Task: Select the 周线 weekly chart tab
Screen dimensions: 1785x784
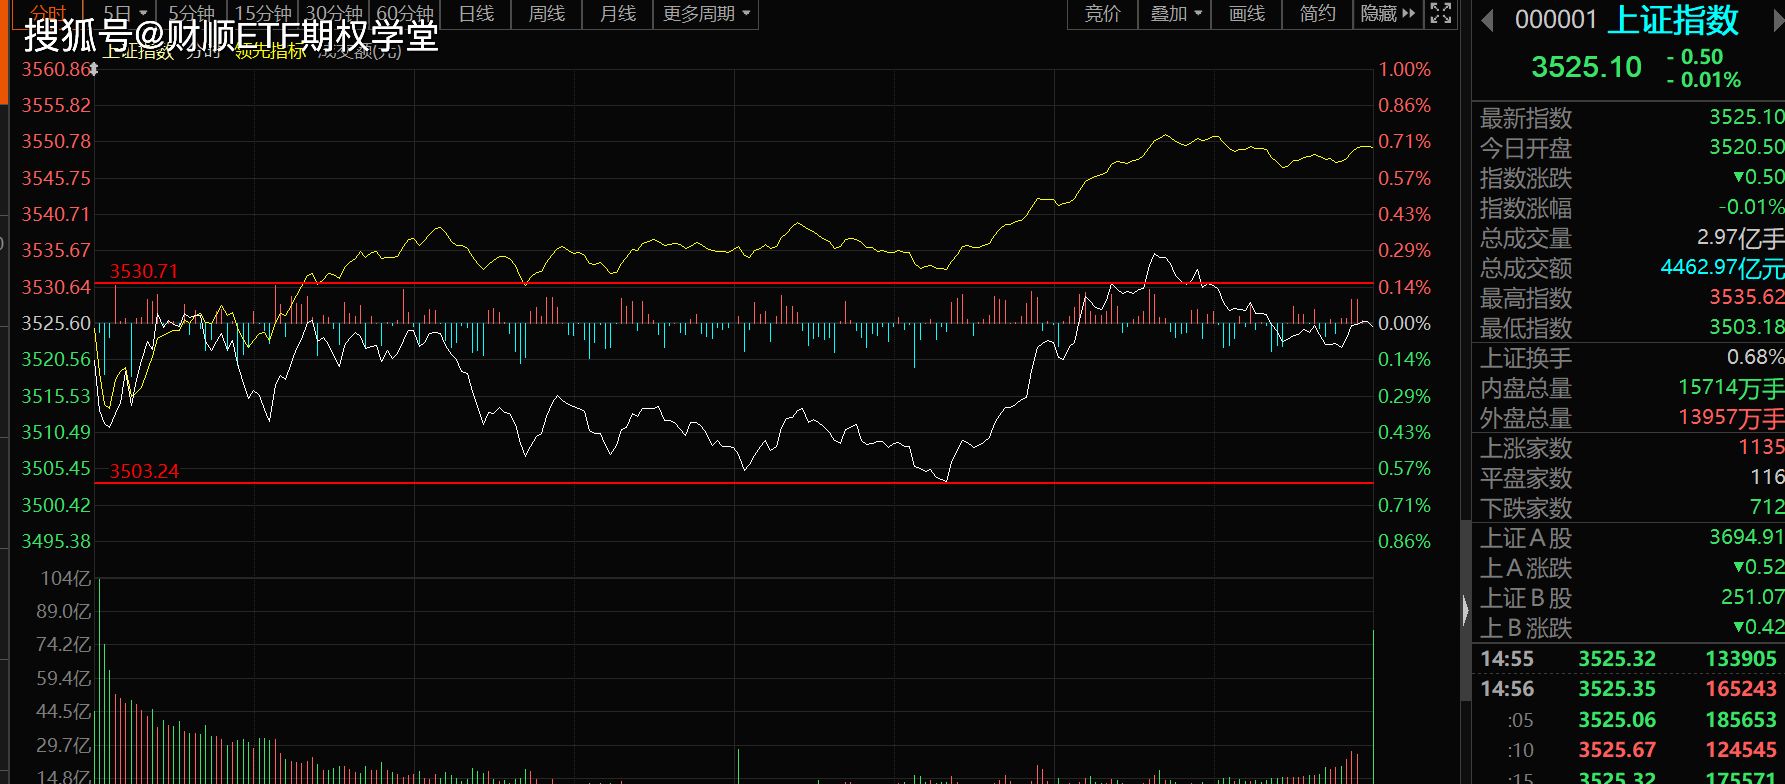Action: point(546,14)
